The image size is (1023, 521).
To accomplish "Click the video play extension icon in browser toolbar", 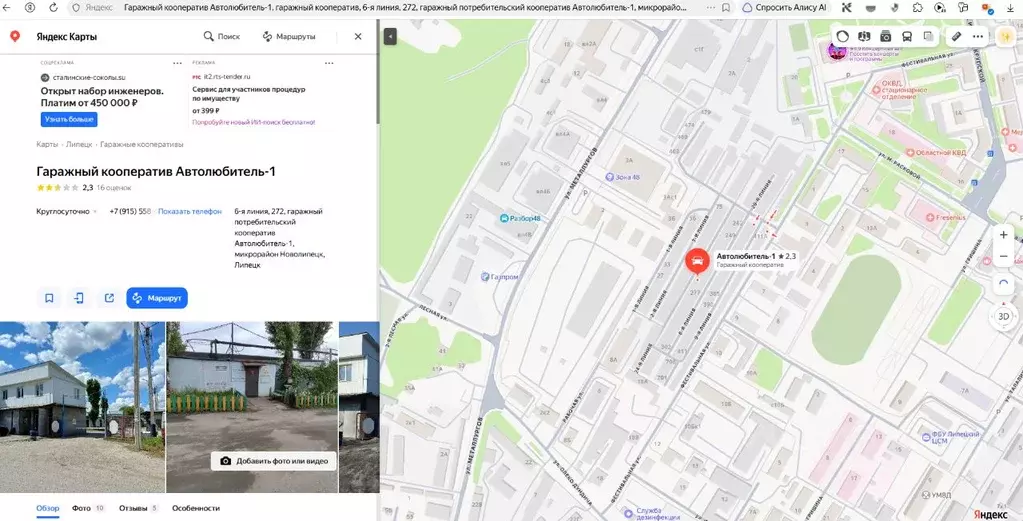I will point(939,8).
